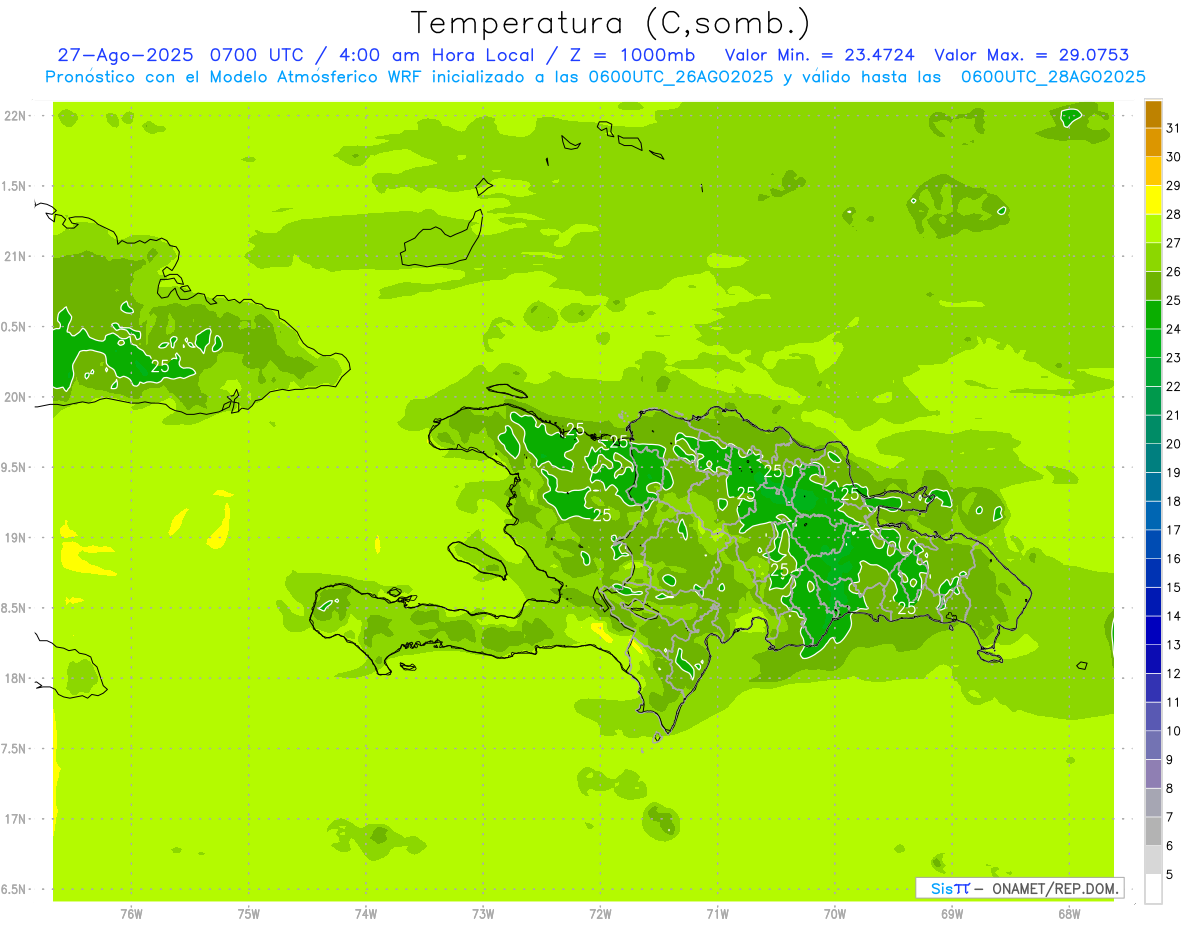Click 'Valor Min. = 23.4724' value
1200x927 pixels.
coord(820,56)
